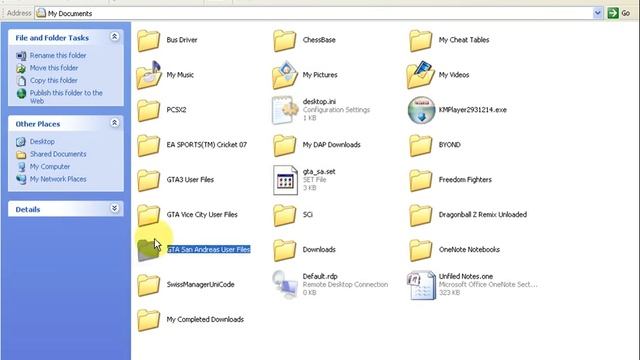Click the KMPlayer2931214.exe file name
The image size is (640, 360).
click(x=473, y=109)
